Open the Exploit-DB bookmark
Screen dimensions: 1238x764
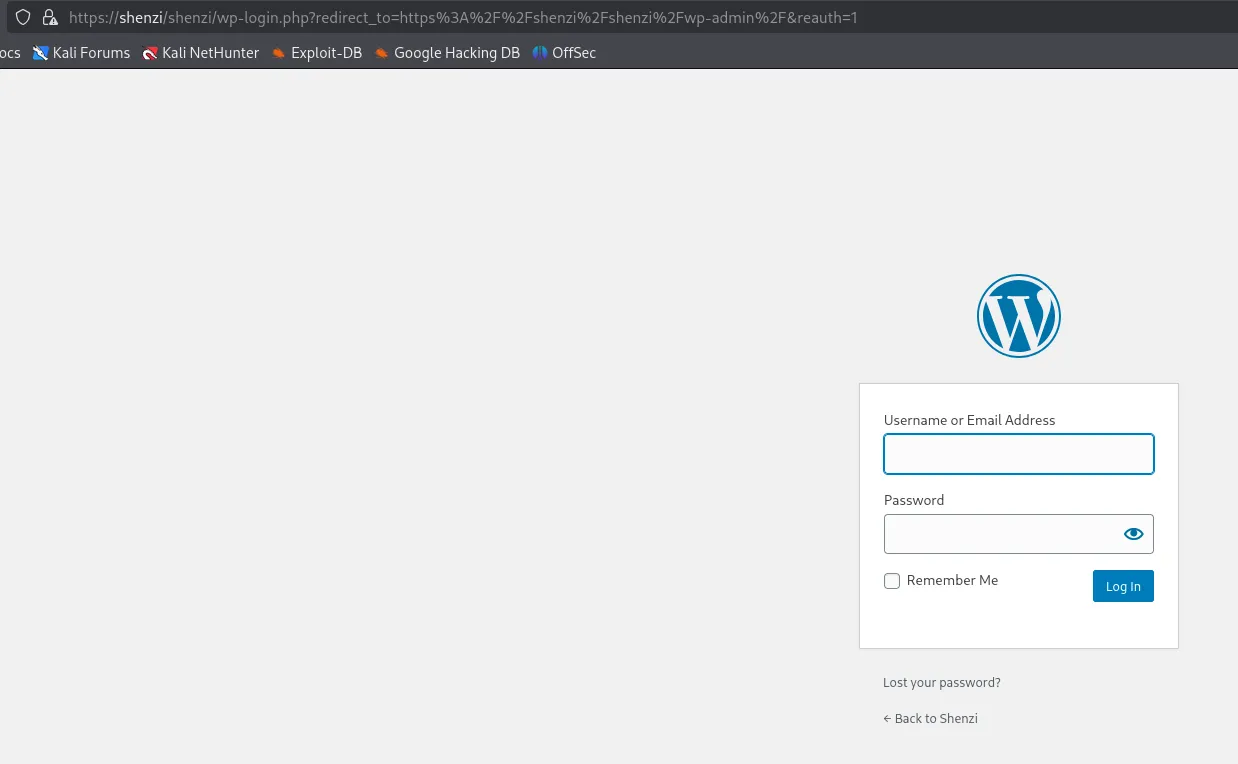(316, 53)
